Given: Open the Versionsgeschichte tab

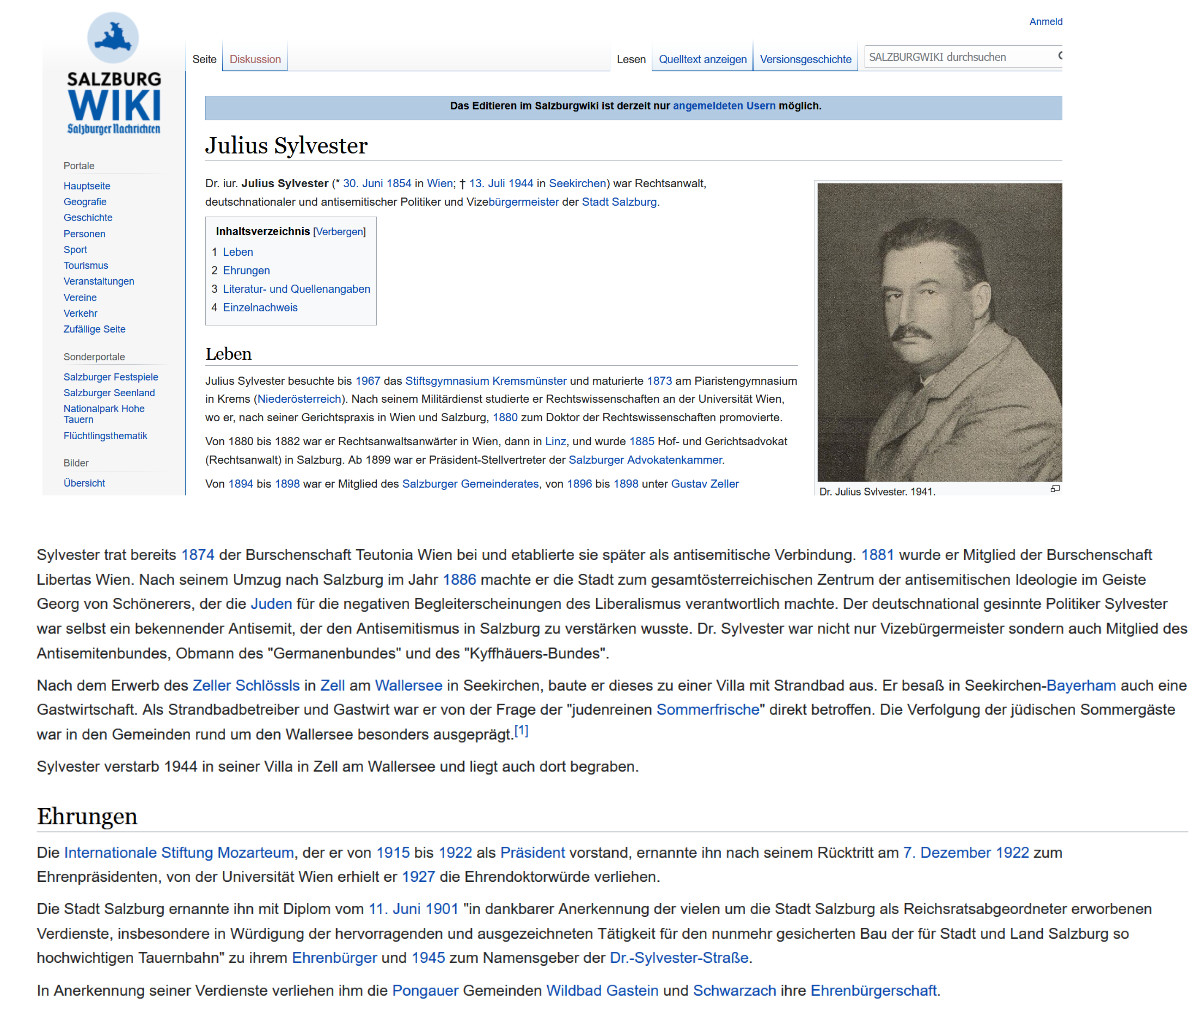Looking at the screenshot, I should pos(805,59).
